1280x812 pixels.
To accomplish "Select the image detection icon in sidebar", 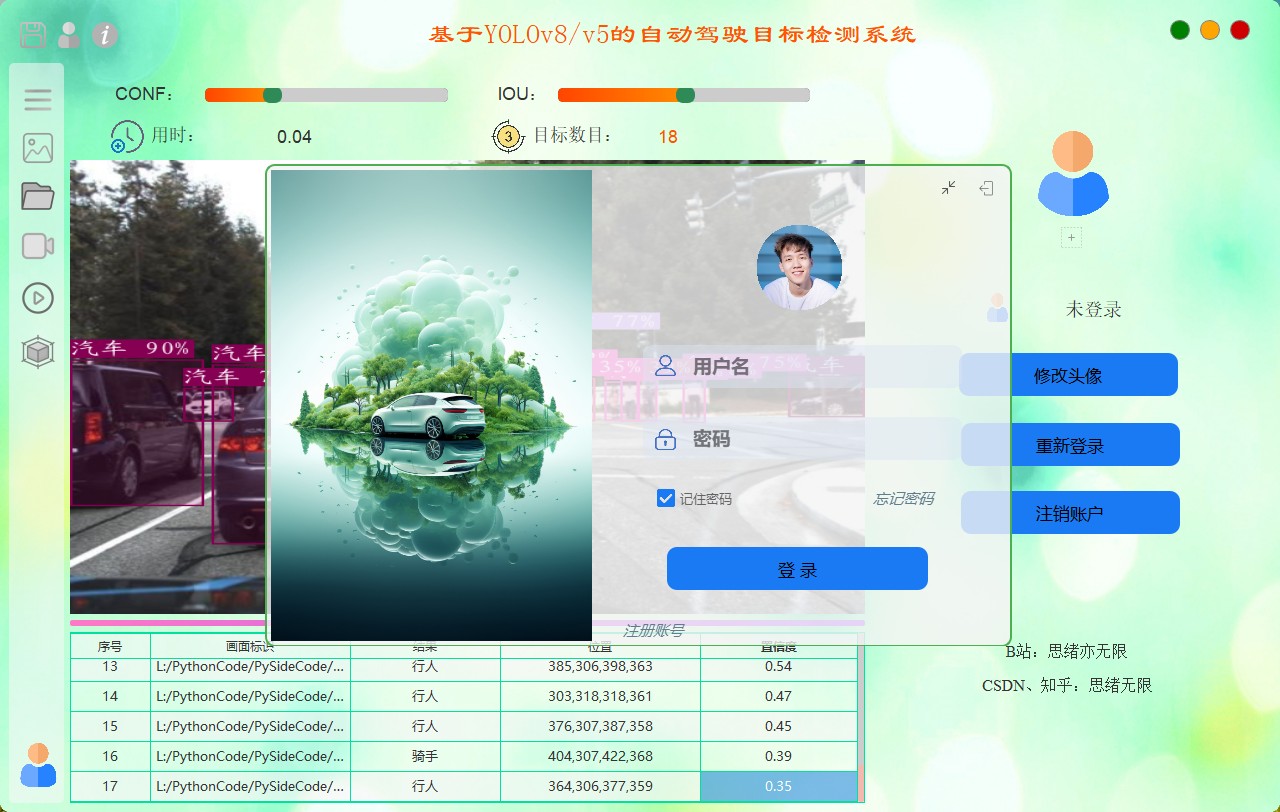I will (38, 148).
